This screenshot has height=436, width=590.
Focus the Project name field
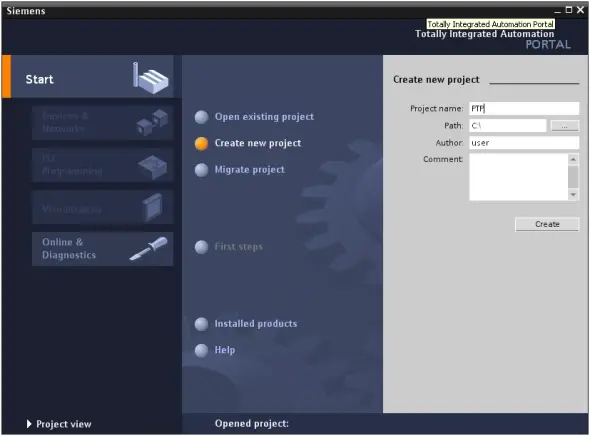524,108
